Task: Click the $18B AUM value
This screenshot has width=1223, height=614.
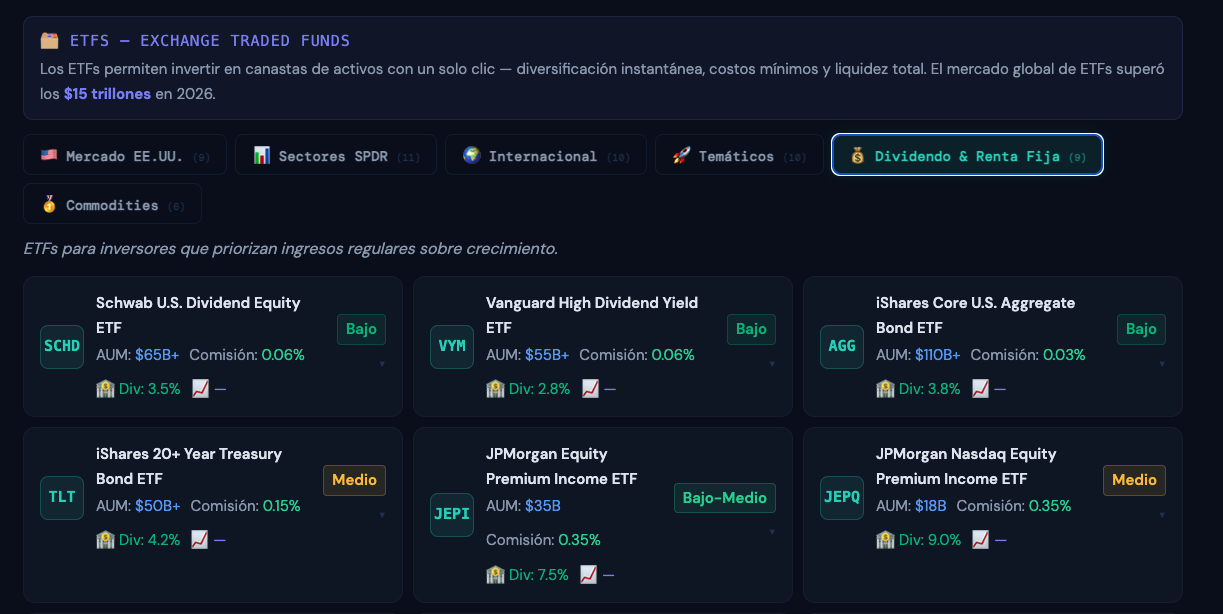Action: (x=931, y=506)
